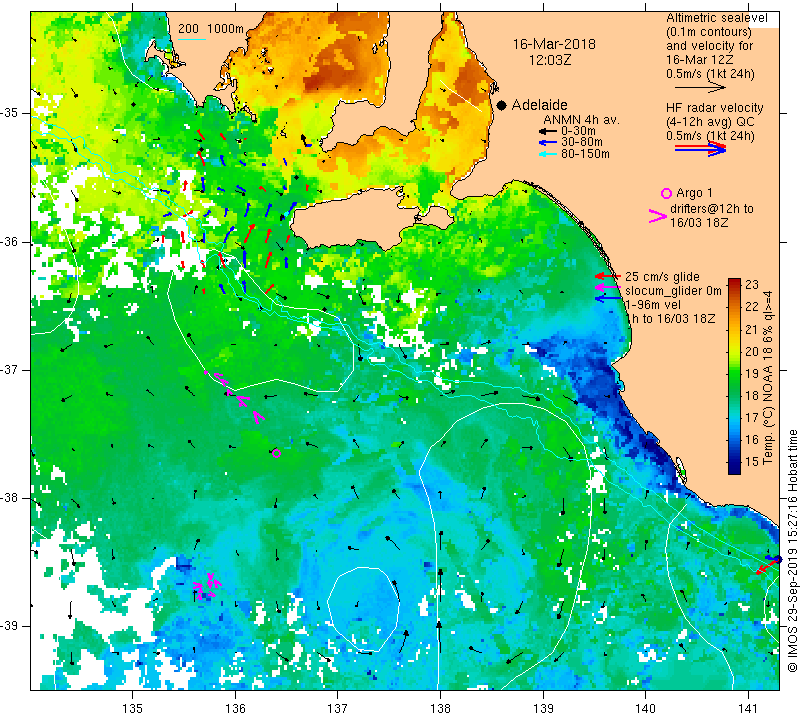
Task: Click the 'Argo 1' legend label
Action: pyautogui.click(x=694, y=193)
